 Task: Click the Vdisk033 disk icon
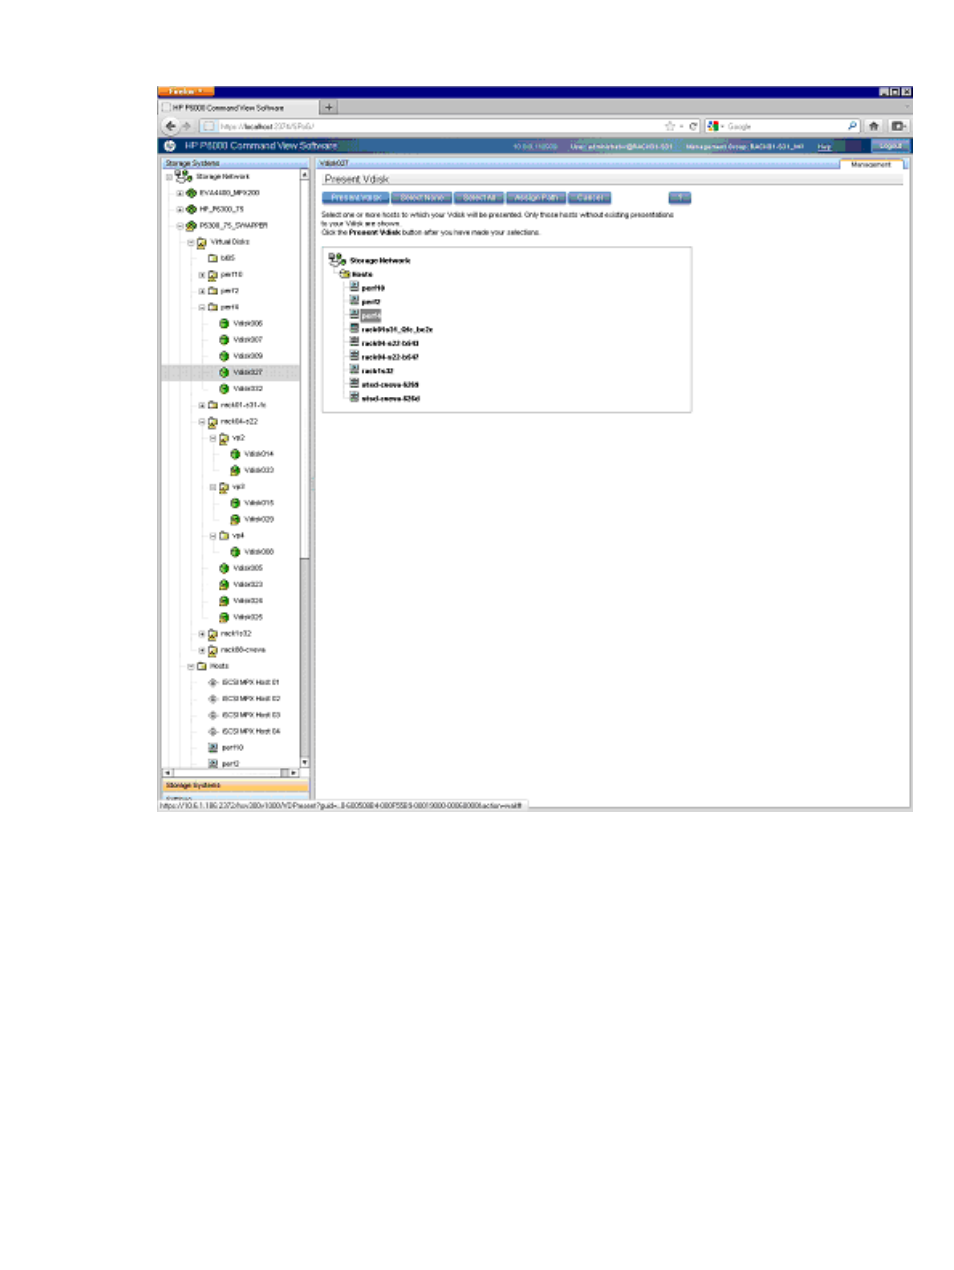click(x=235, y=470)
